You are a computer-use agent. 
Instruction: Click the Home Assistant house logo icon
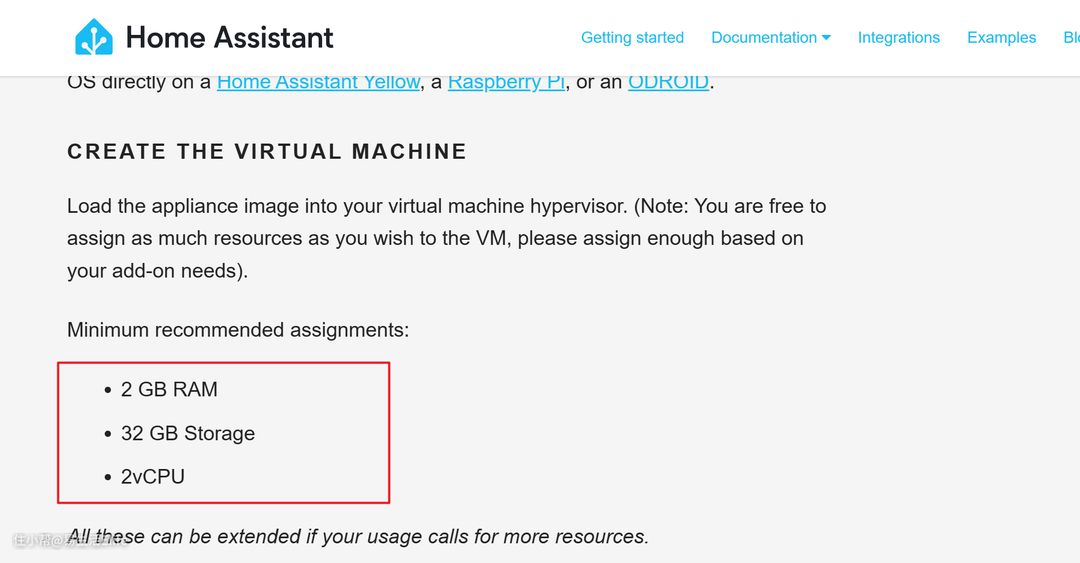(94, 37)
